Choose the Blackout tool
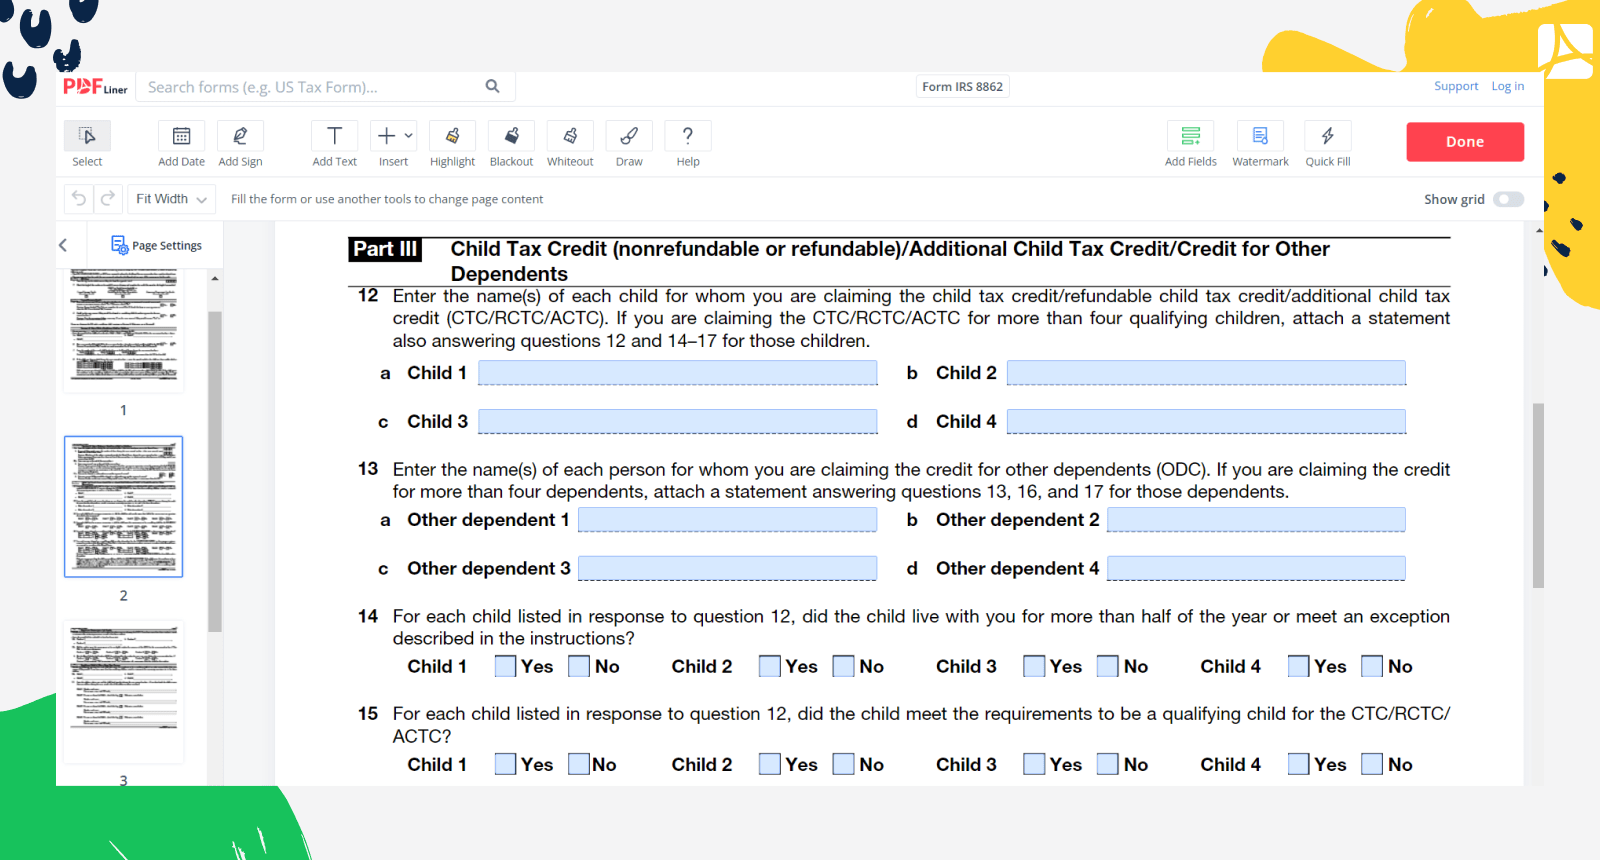 pyautogui.click(x=511, y=137)
